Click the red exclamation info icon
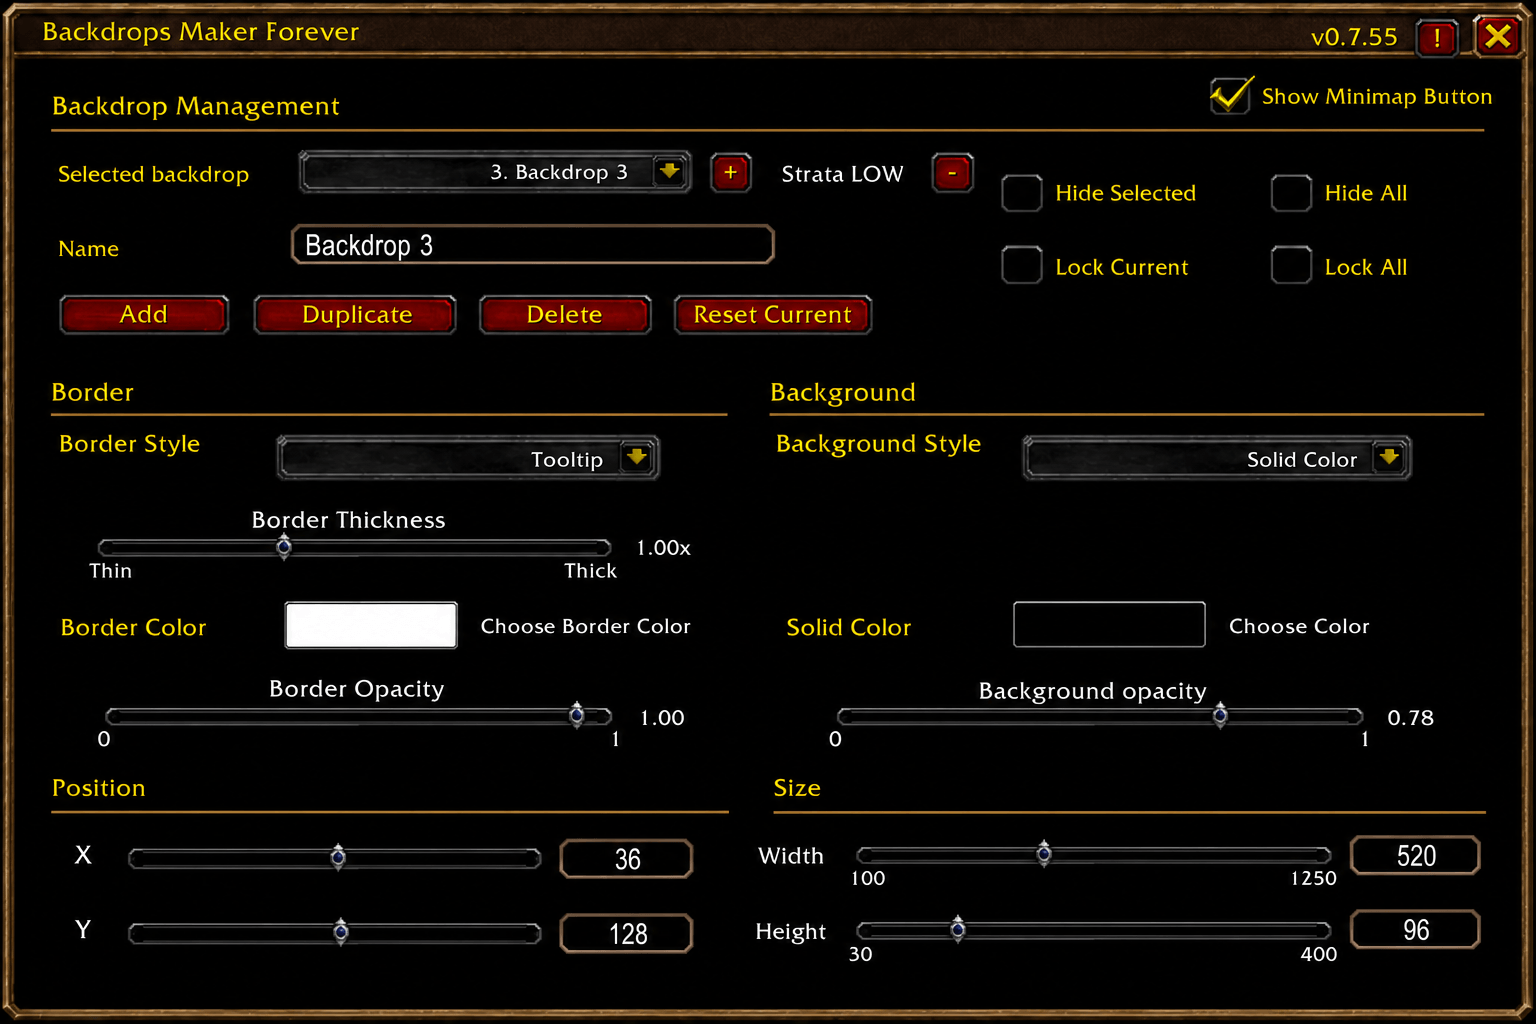1536x1024 pixels. pyautogui.click(x=1437, y=38)
